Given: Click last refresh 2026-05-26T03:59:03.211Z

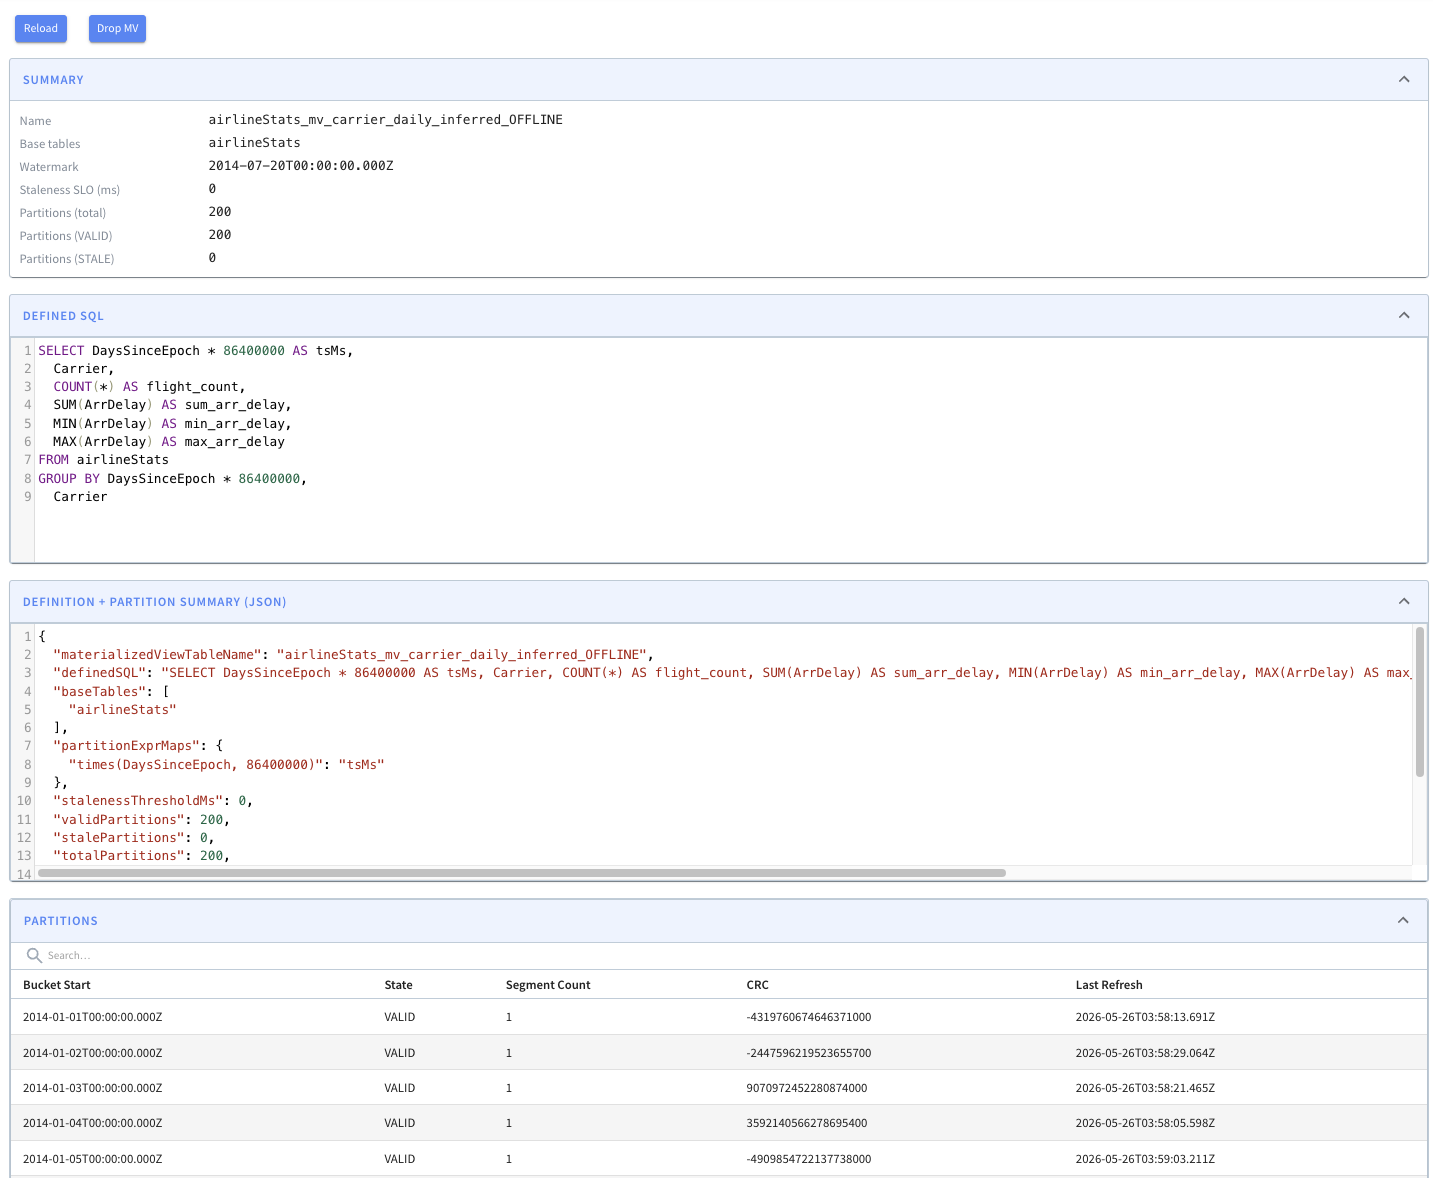Looking at the screenshot, I should coord(1145,1159).
